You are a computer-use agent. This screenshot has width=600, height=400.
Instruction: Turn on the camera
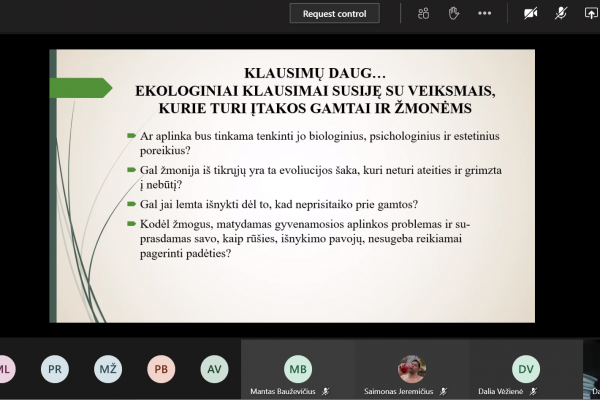point(530,13)
